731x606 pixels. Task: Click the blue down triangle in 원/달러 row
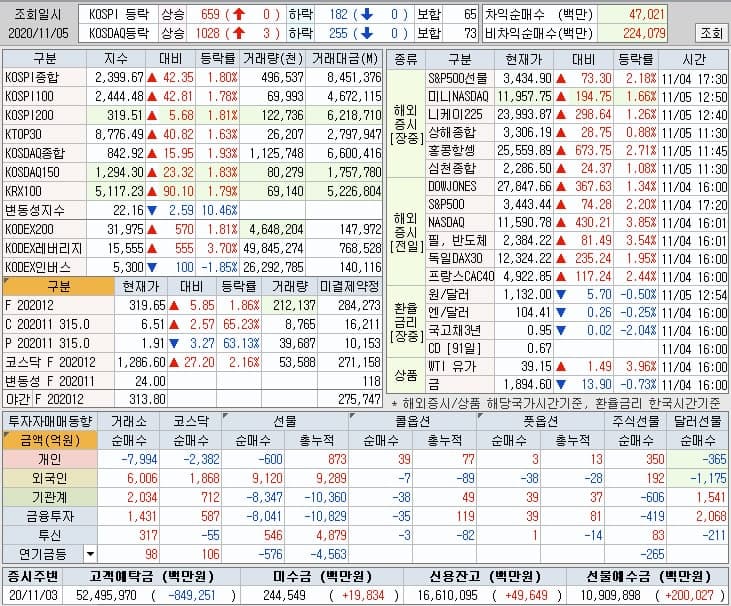(x=561, y=295)
